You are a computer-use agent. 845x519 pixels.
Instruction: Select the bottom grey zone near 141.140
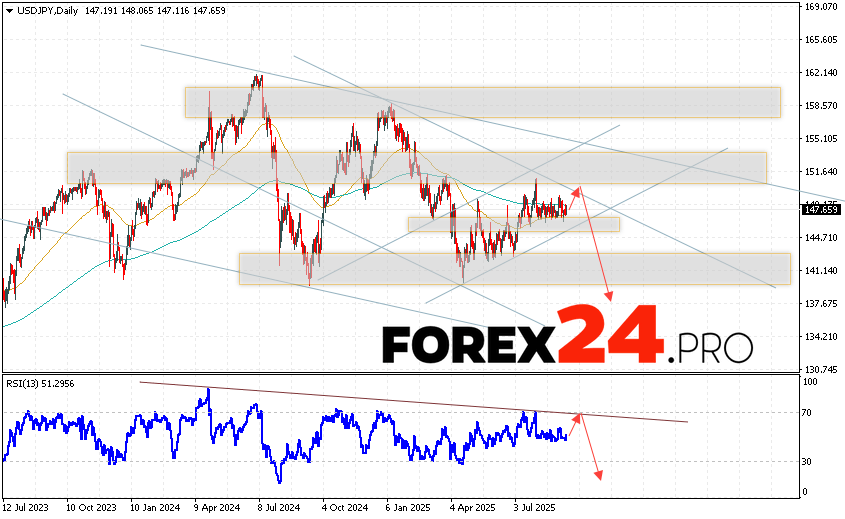[x=514, y=268]
